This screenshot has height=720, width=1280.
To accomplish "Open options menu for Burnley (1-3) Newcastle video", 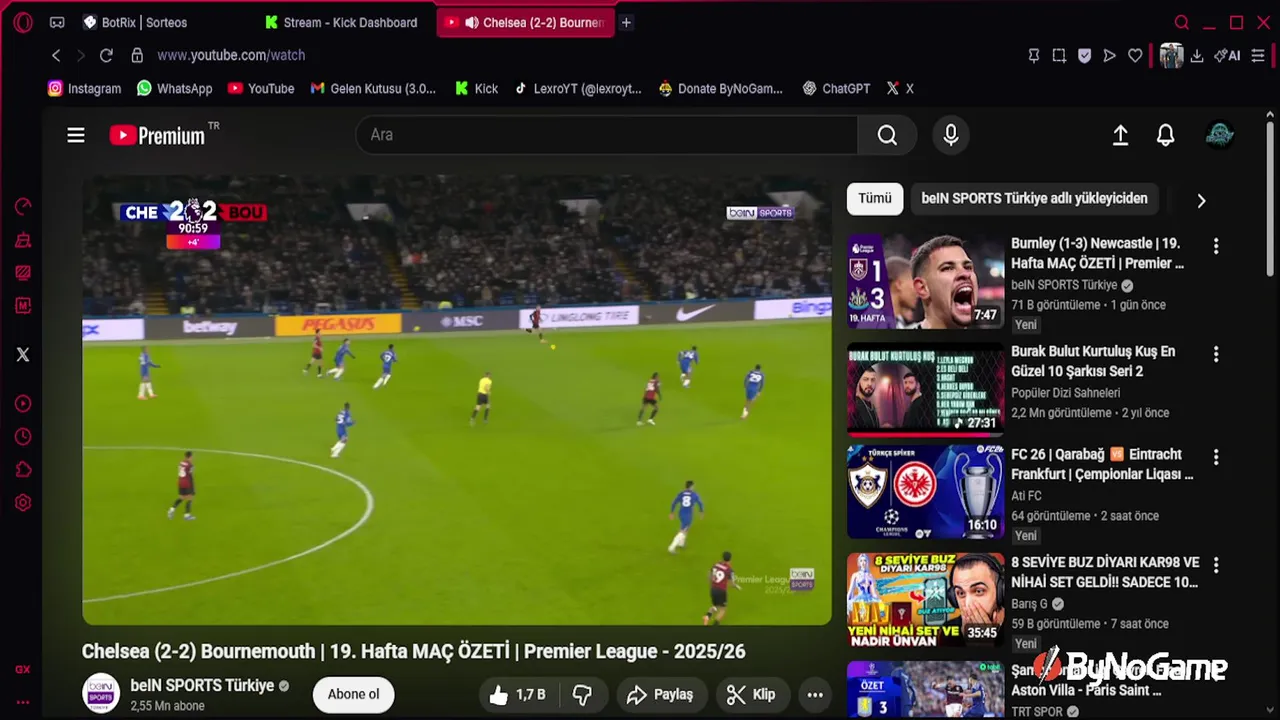I will pyautogui.click(x=1216, y=245).
